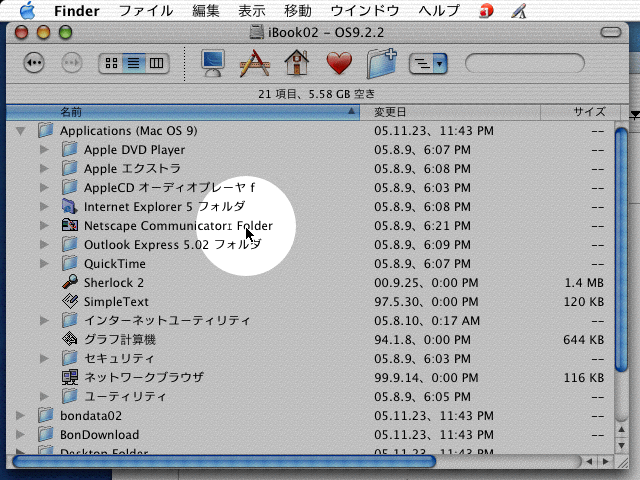Viewport: 640px width, 480px height.
Task: Click the forward navigation button
Action: pyautogui.click(x=72, y=63)
